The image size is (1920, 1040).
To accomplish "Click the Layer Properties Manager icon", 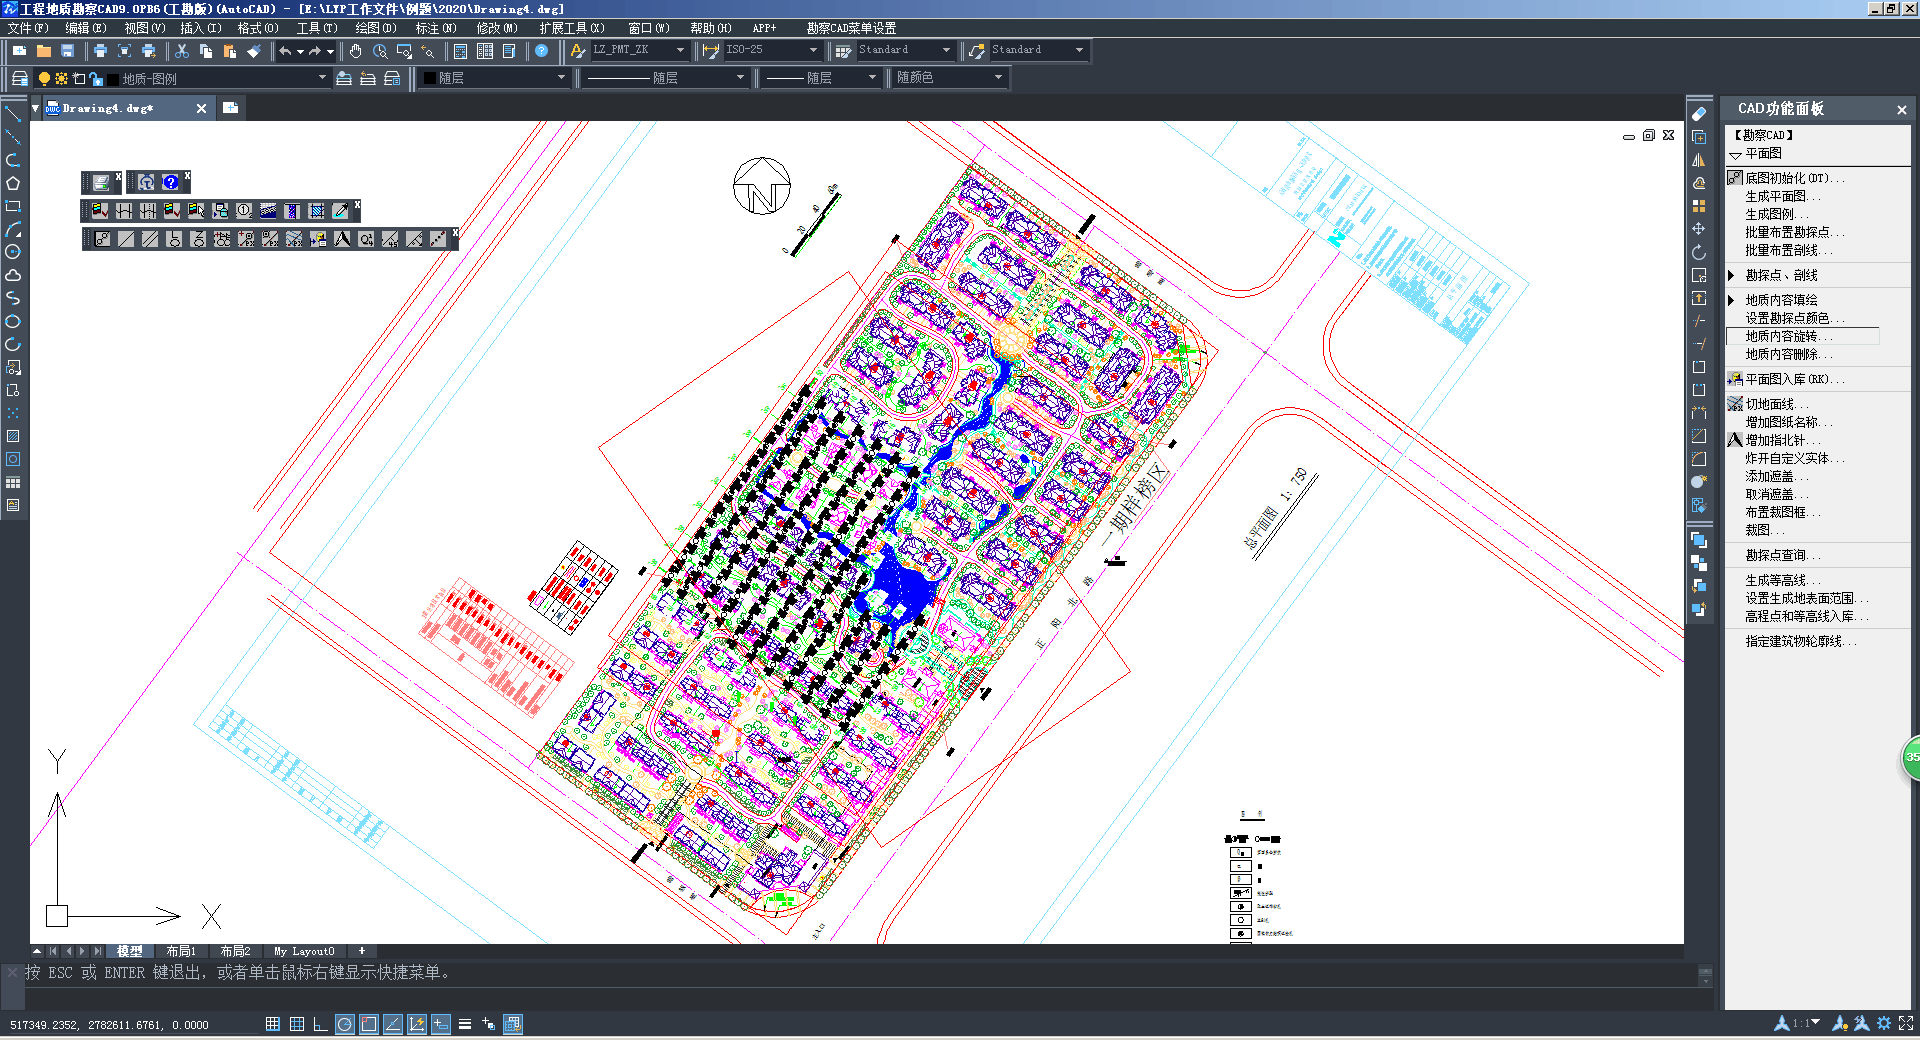I will click(19, 78).
